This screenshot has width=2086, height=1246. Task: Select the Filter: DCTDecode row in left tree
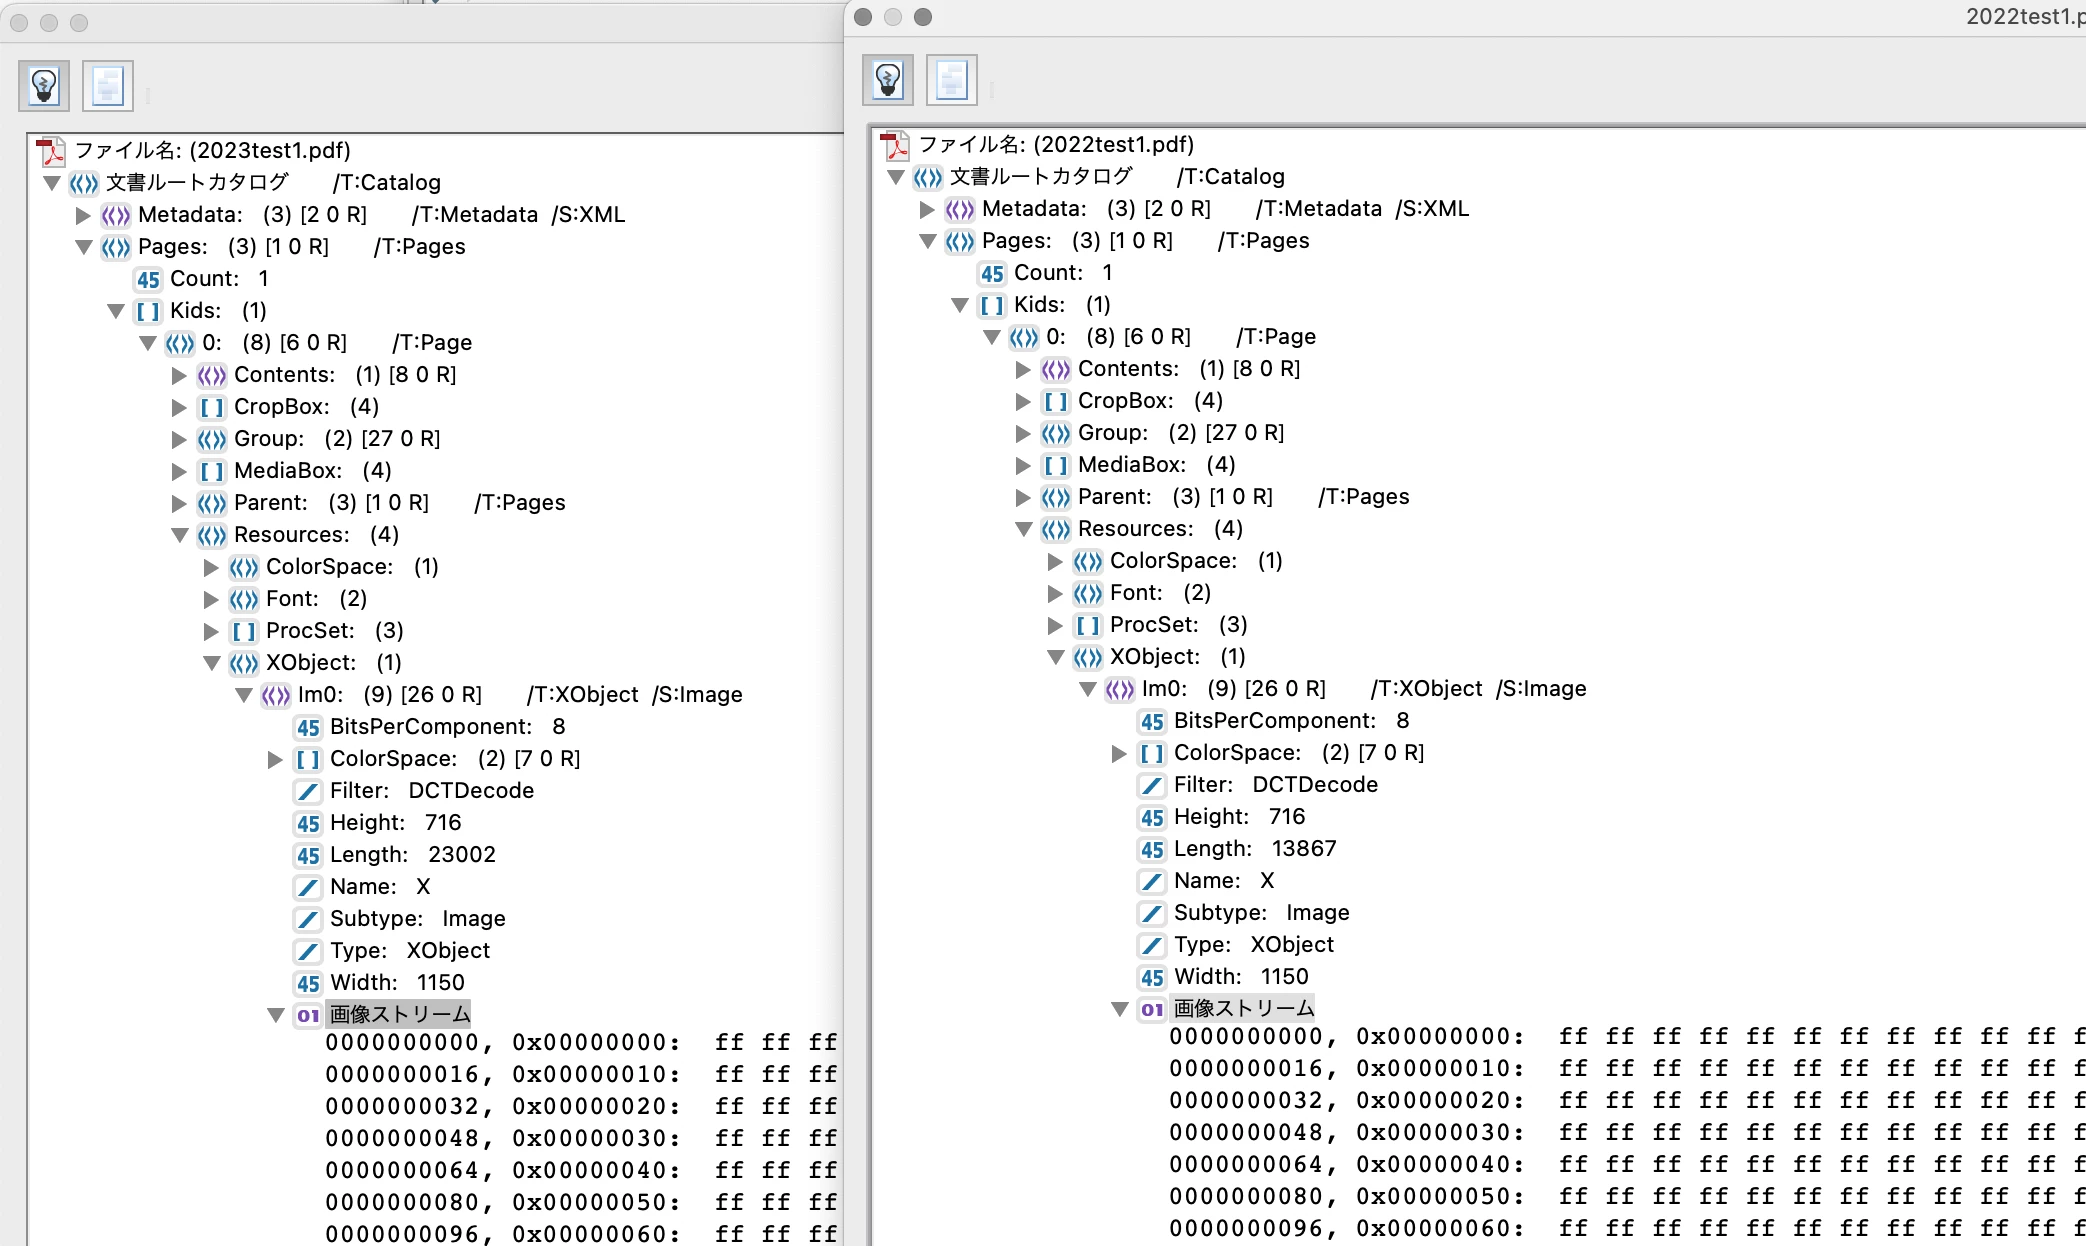click(431, 791)
